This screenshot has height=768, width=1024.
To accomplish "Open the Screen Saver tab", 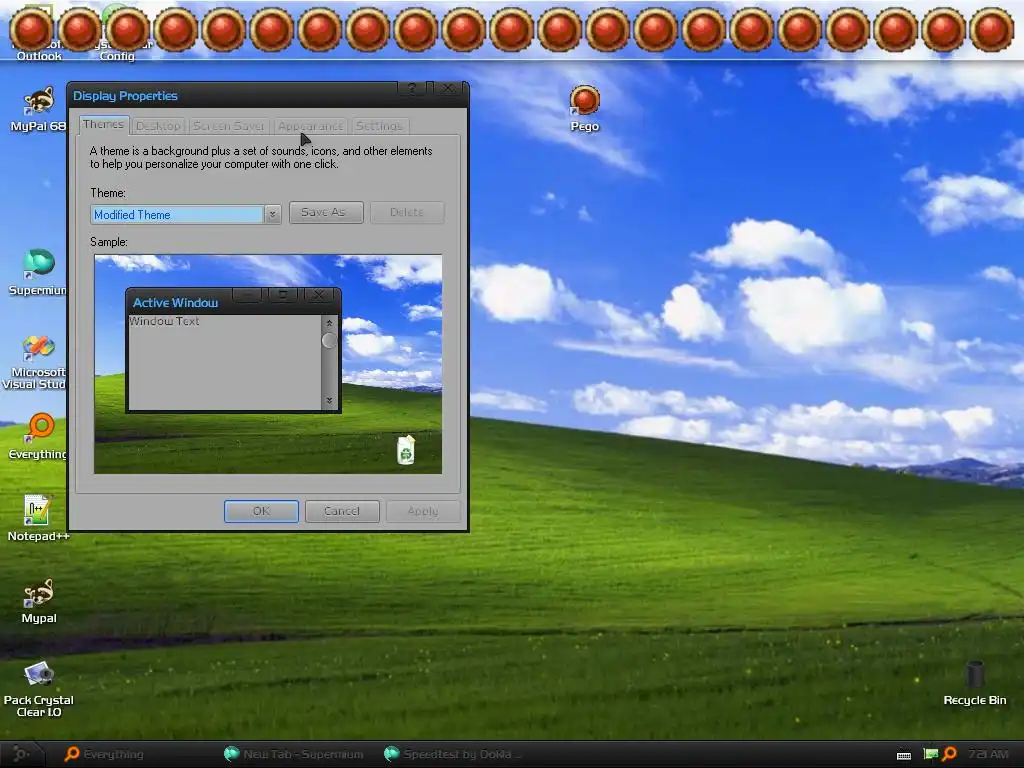I will coord(229,125).
